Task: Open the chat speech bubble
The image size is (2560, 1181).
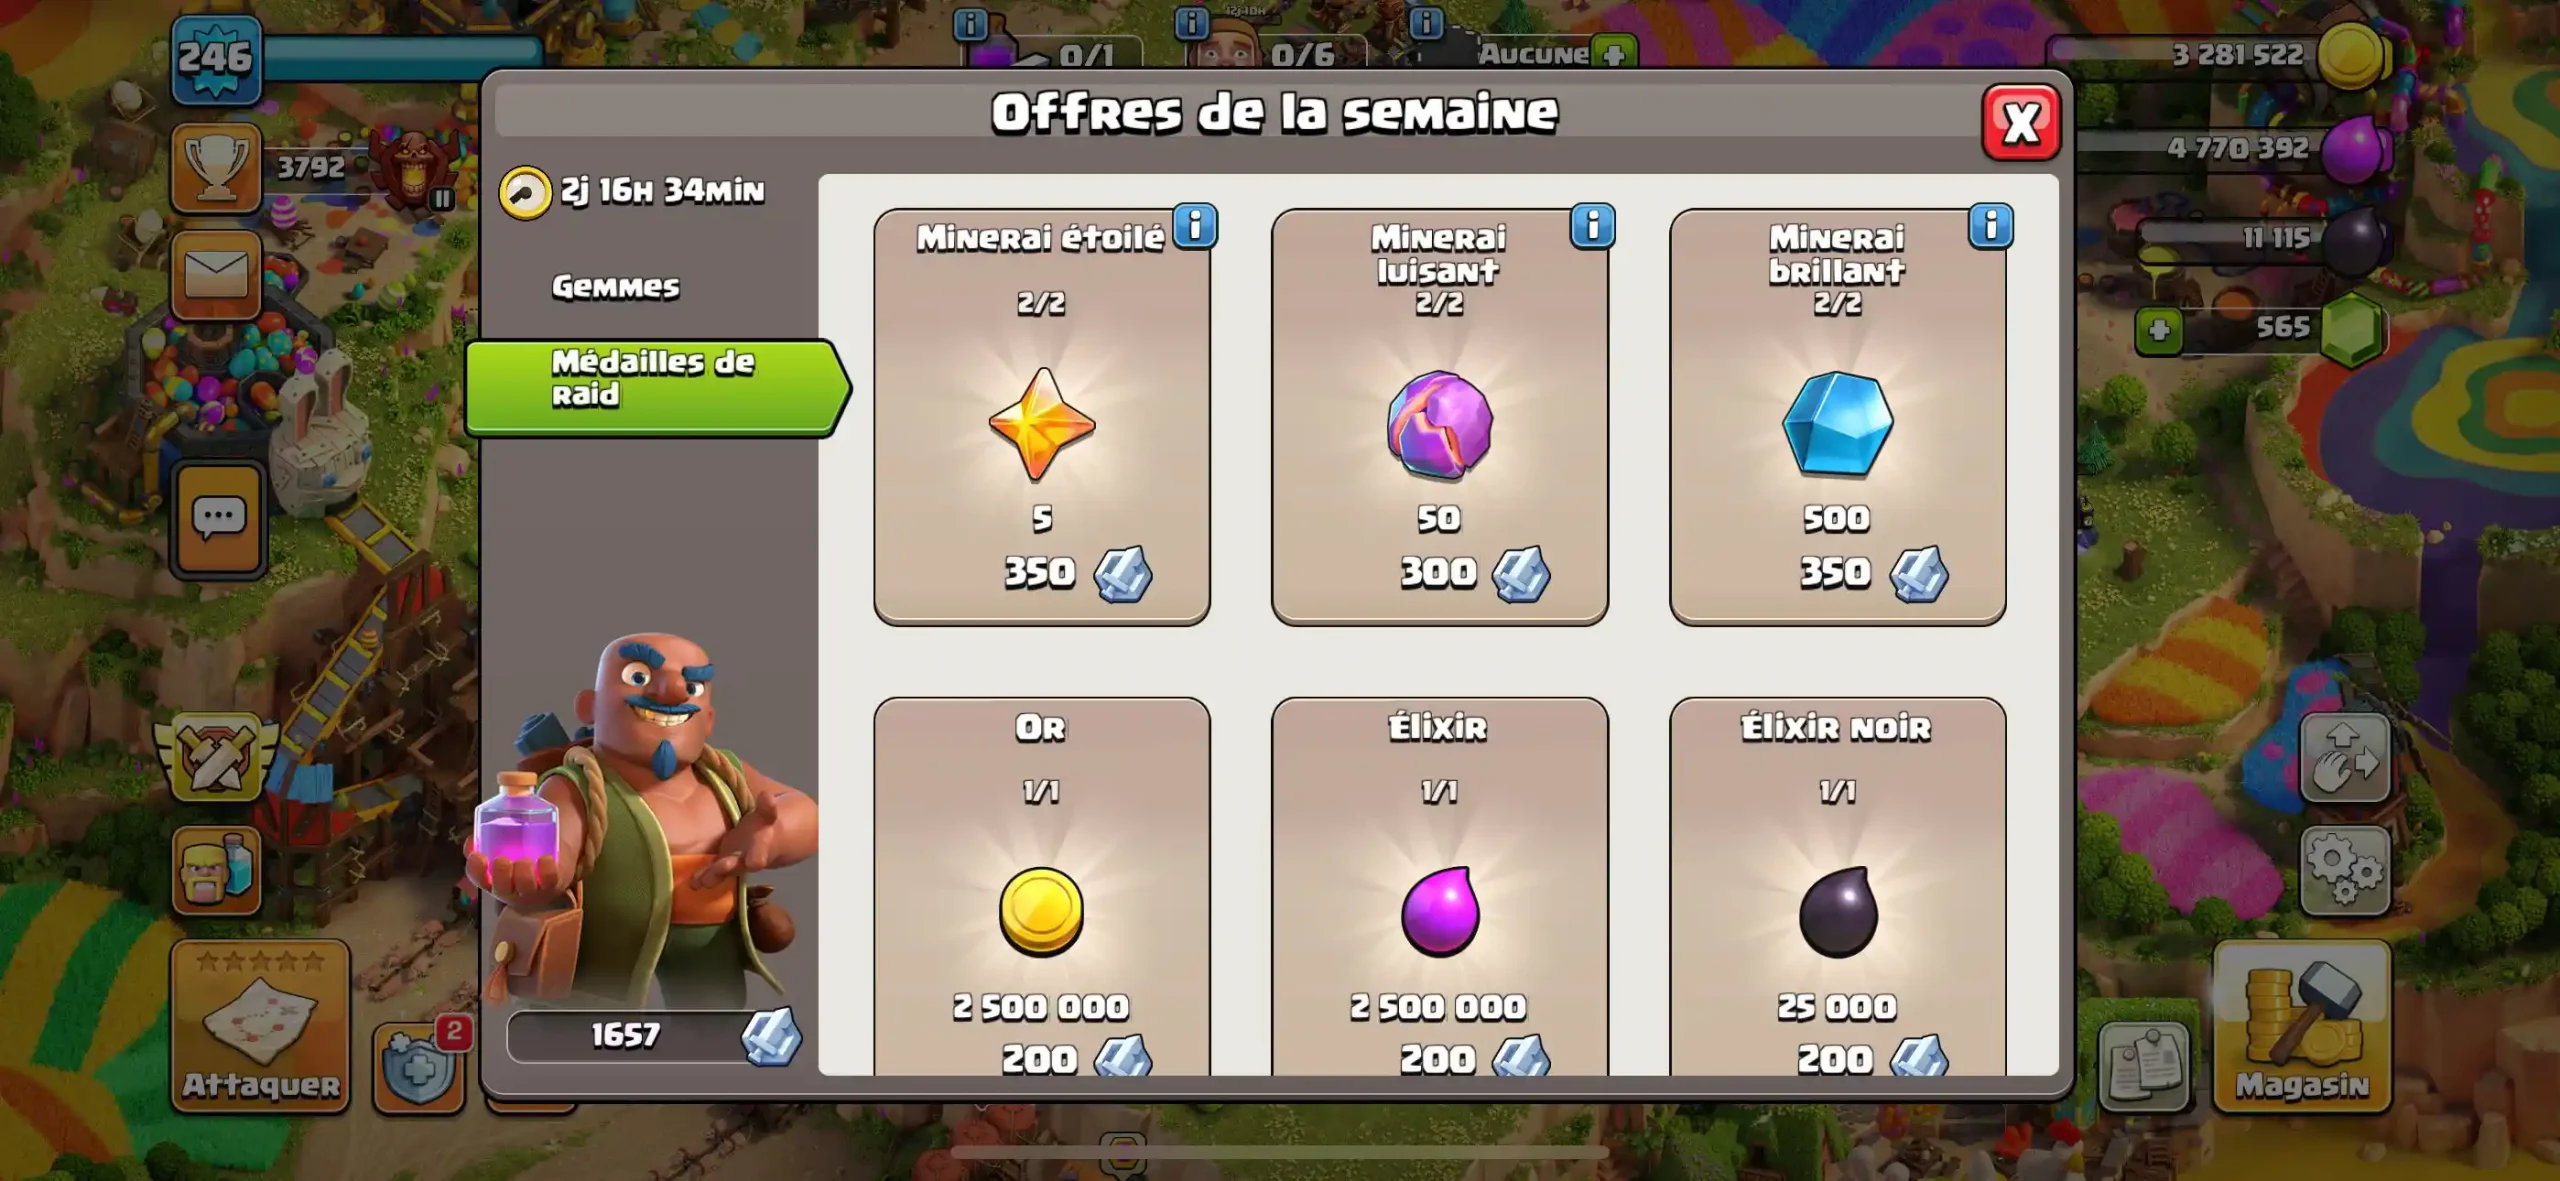Action: (x=219, y=519)
